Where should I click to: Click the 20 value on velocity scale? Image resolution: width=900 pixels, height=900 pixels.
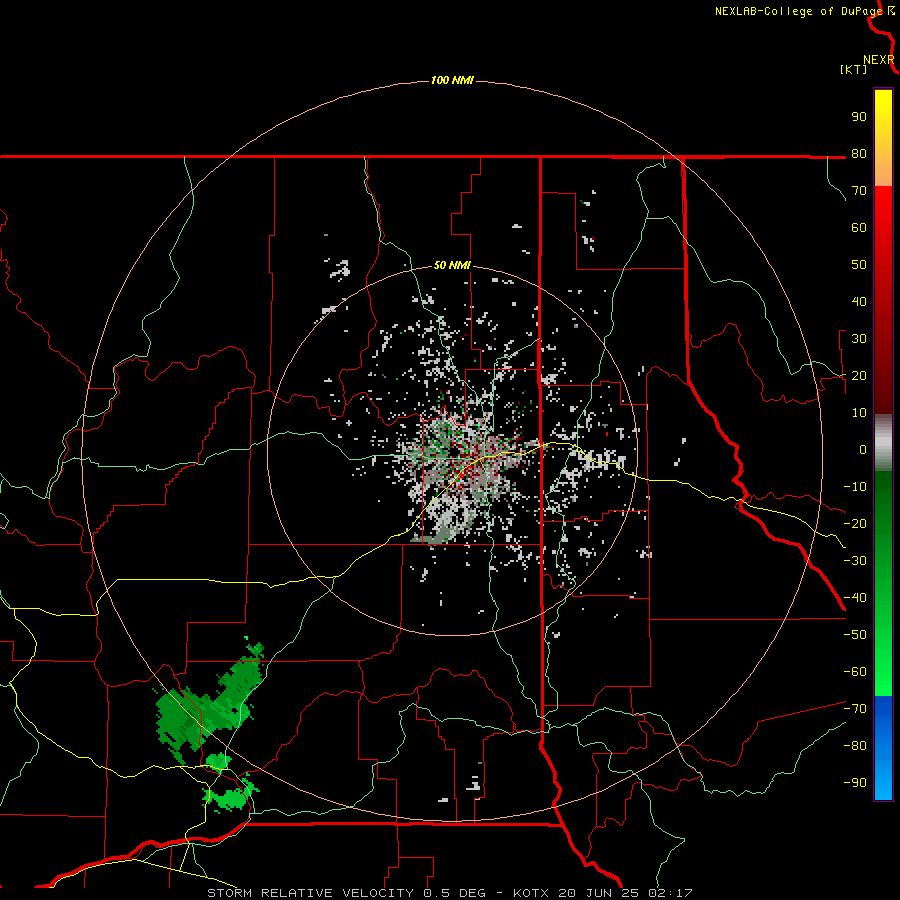(859, 376)
